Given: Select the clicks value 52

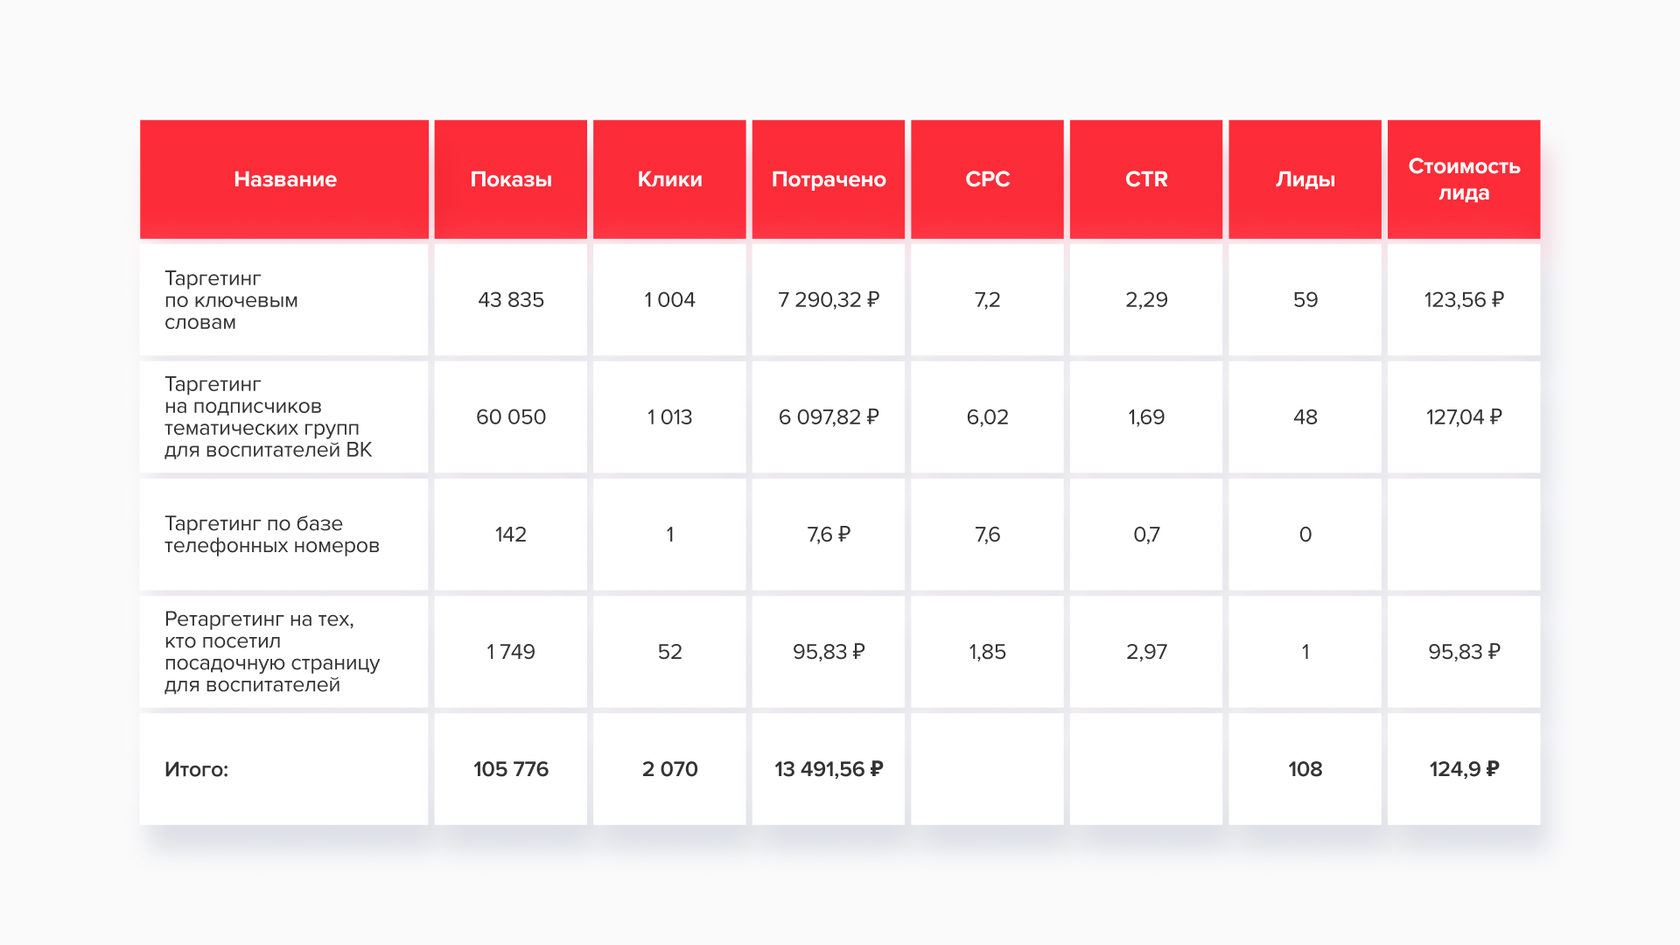Looking at the screenshot, I should pos(670,652).
